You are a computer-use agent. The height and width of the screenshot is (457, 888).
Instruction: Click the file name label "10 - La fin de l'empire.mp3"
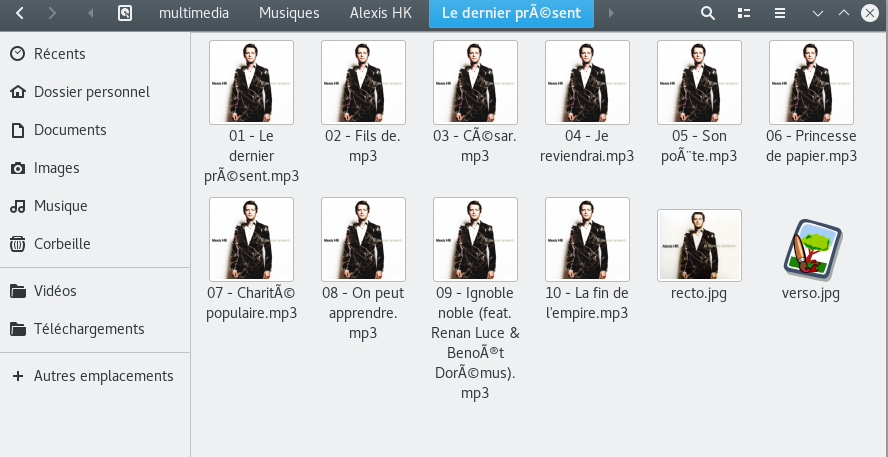pos(587,303)
